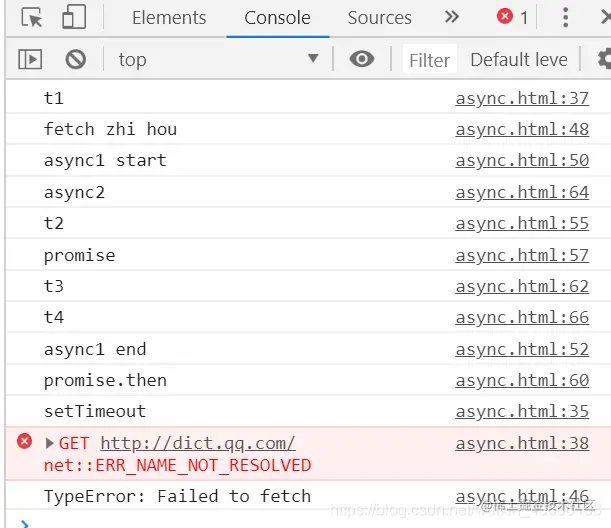Toggle the device toolbar icon

tap(74, 17)
